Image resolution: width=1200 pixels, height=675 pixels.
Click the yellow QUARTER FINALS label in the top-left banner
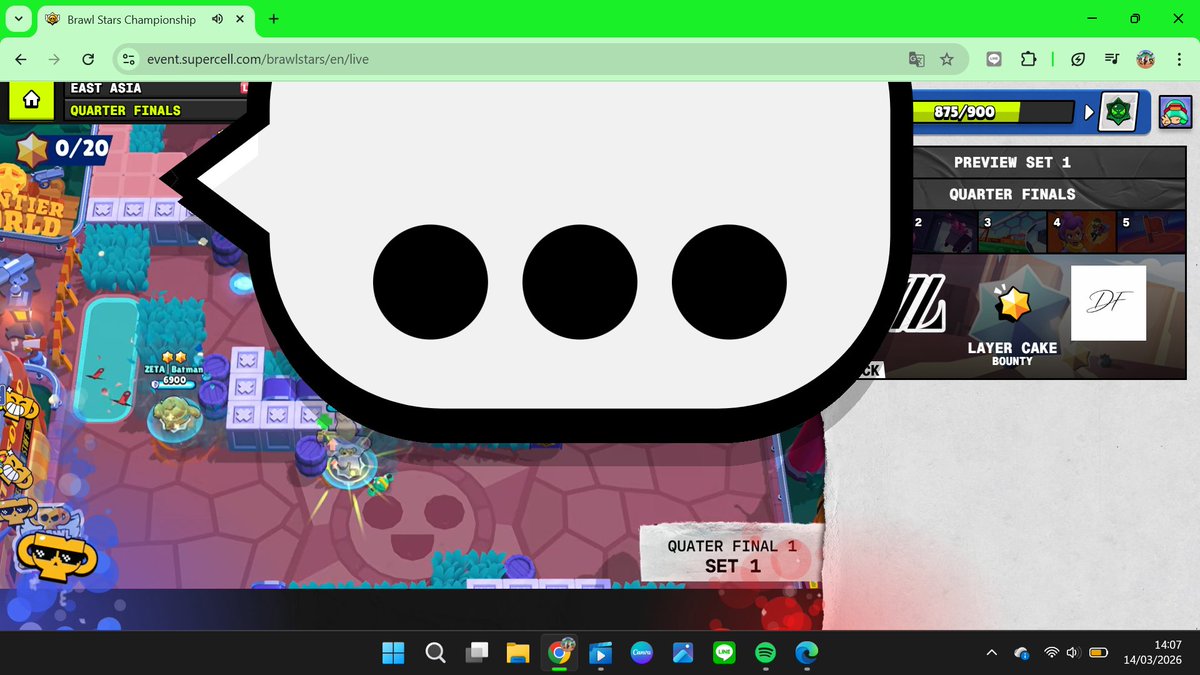(125, 110)
